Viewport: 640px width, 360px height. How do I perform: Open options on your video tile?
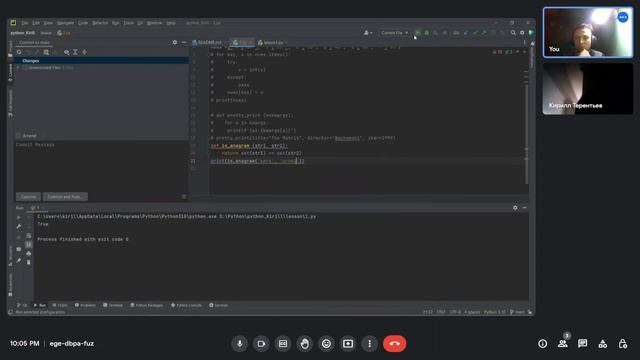coord(622,18)
